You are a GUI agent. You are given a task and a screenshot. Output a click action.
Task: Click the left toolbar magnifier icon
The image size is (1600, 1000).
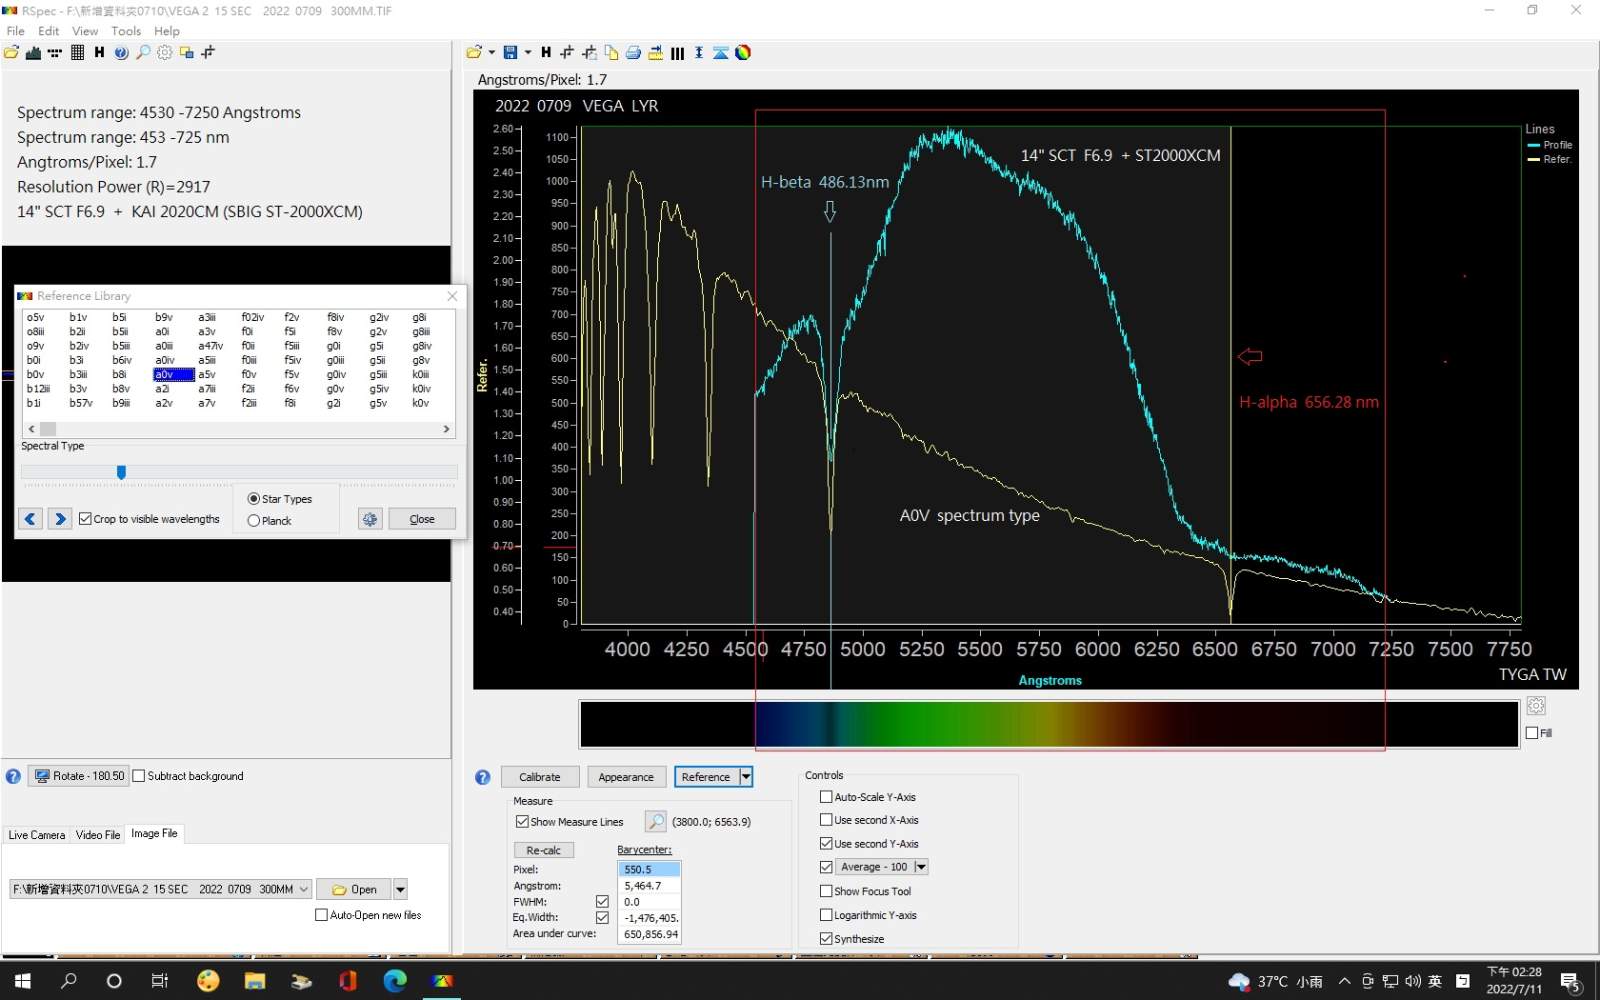[143, 53]
